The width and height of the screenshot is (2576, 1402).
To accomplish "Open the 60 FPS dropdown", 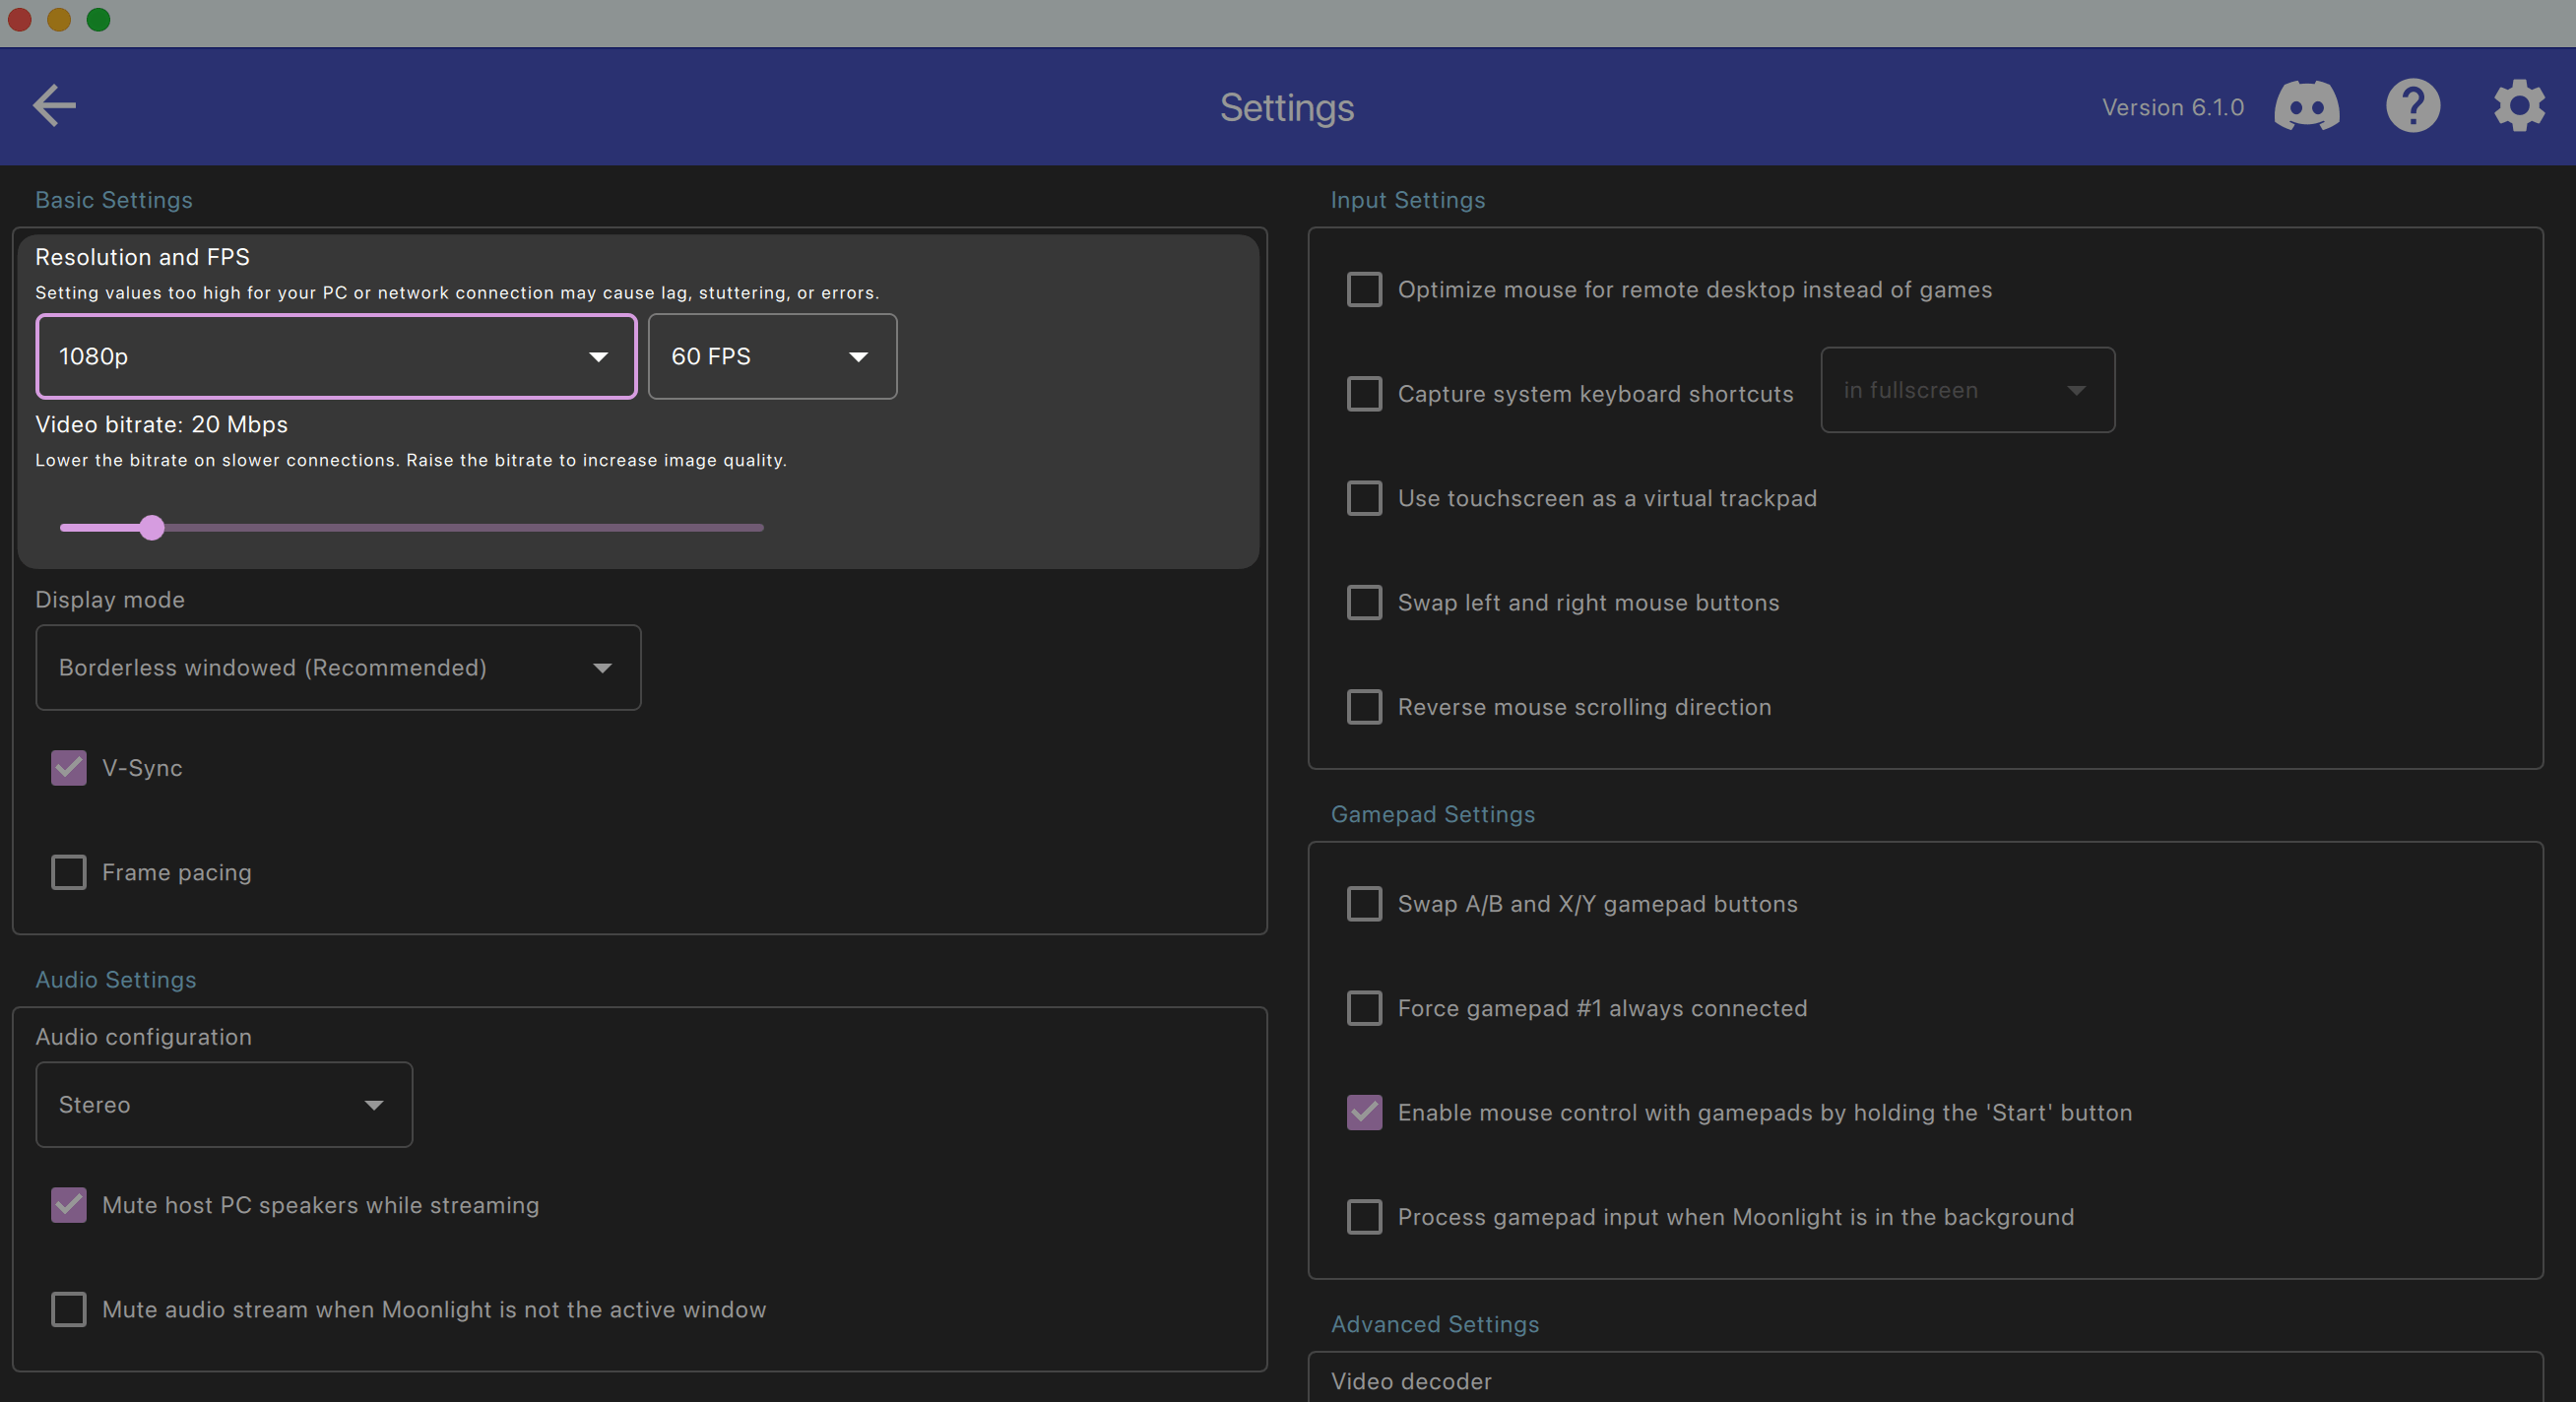I will click(x=772, y=357).
